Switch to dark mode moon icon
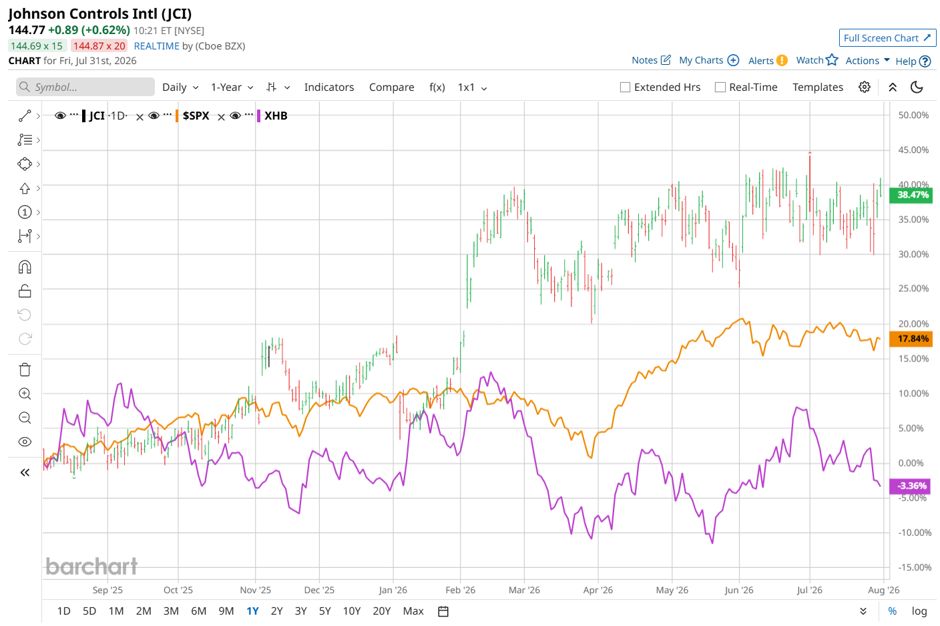The height and width of the screenshot is (626, 940). coord(917,87)
